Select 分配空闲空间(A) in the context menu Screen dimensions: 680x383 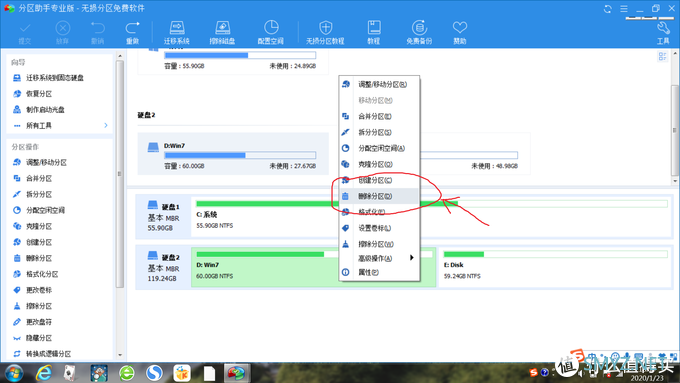tap(379, 148)
